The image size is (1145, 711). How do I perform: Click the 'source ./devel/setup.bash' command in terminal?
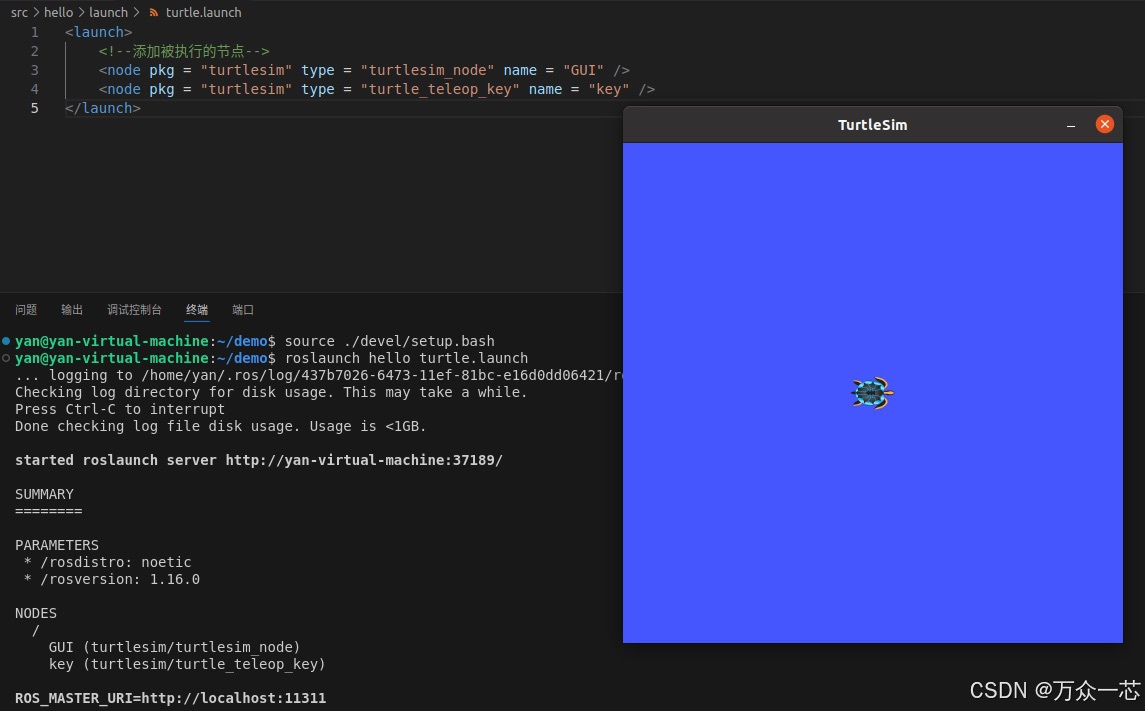pyautogui.click(x=389, y=341)
